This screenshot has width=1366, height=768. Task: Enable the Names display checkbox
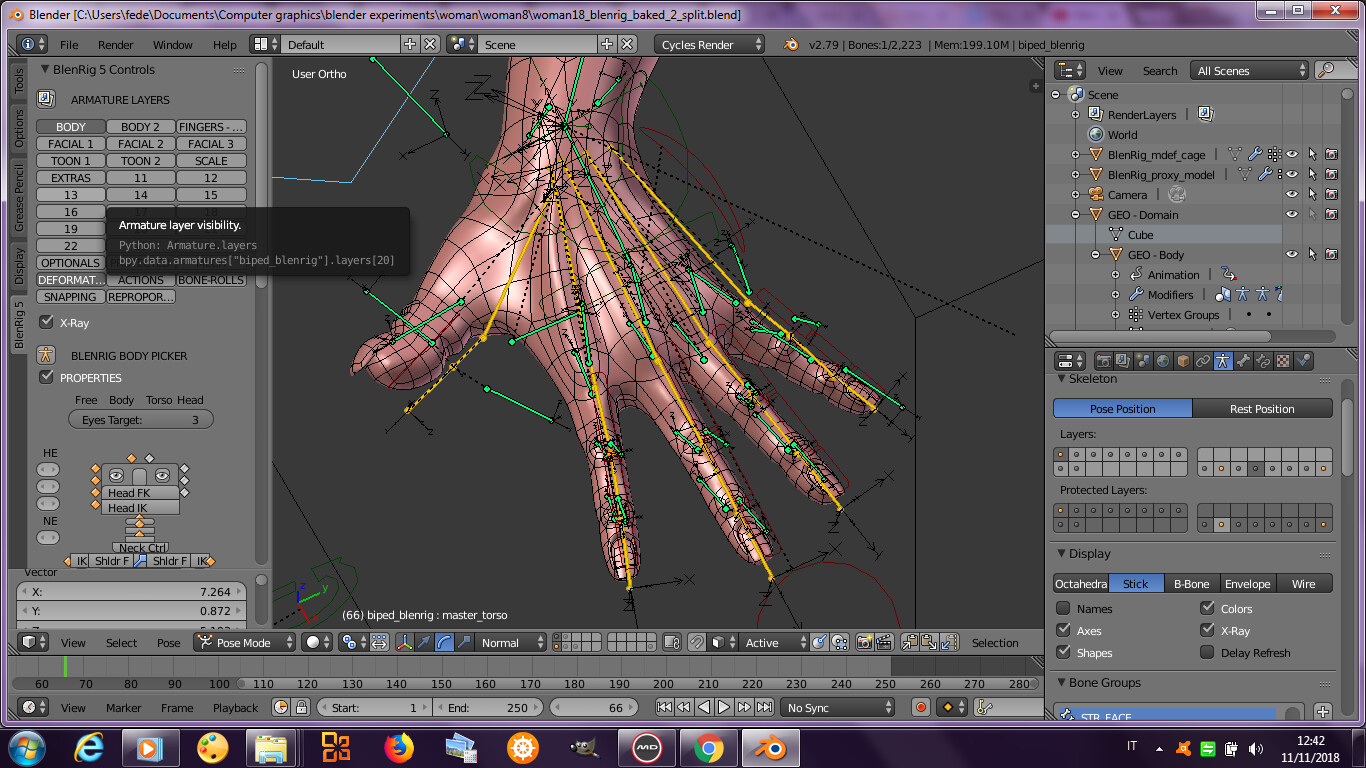point(1064,608)
